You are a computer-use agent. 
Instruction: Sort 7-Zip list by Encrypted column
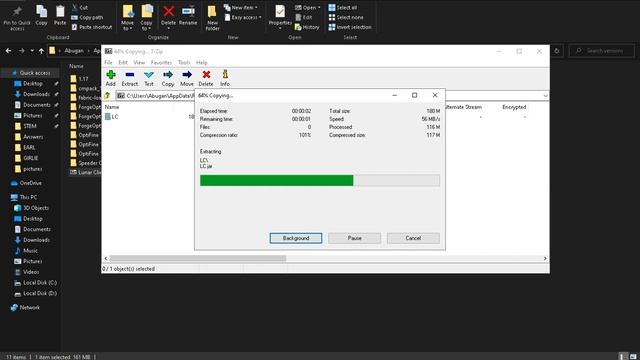point(514,107)
